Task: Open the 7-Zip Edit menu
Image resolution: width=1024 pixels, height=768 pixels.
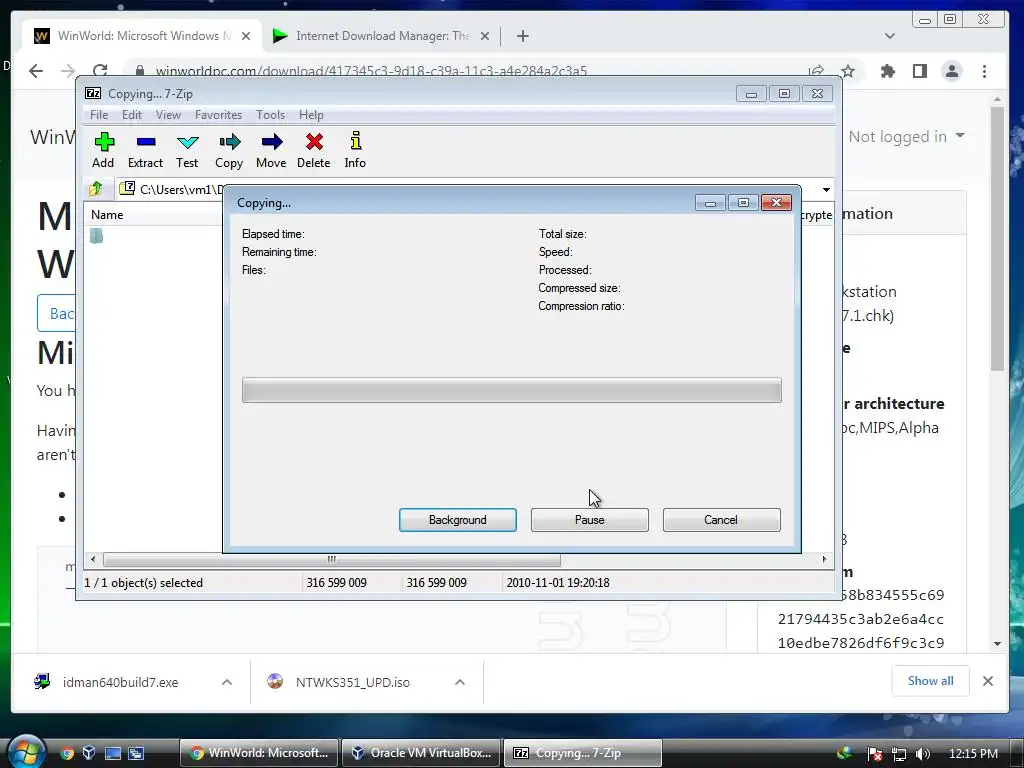Action: point(132,115)
